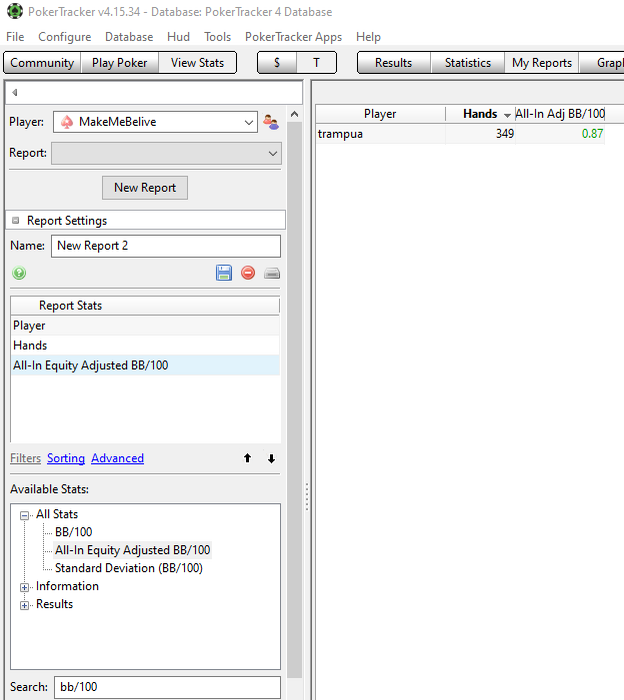The width and height of the screenshot is (624, 700).
Task: Open the Configure menu
Action: click(65, 37)
